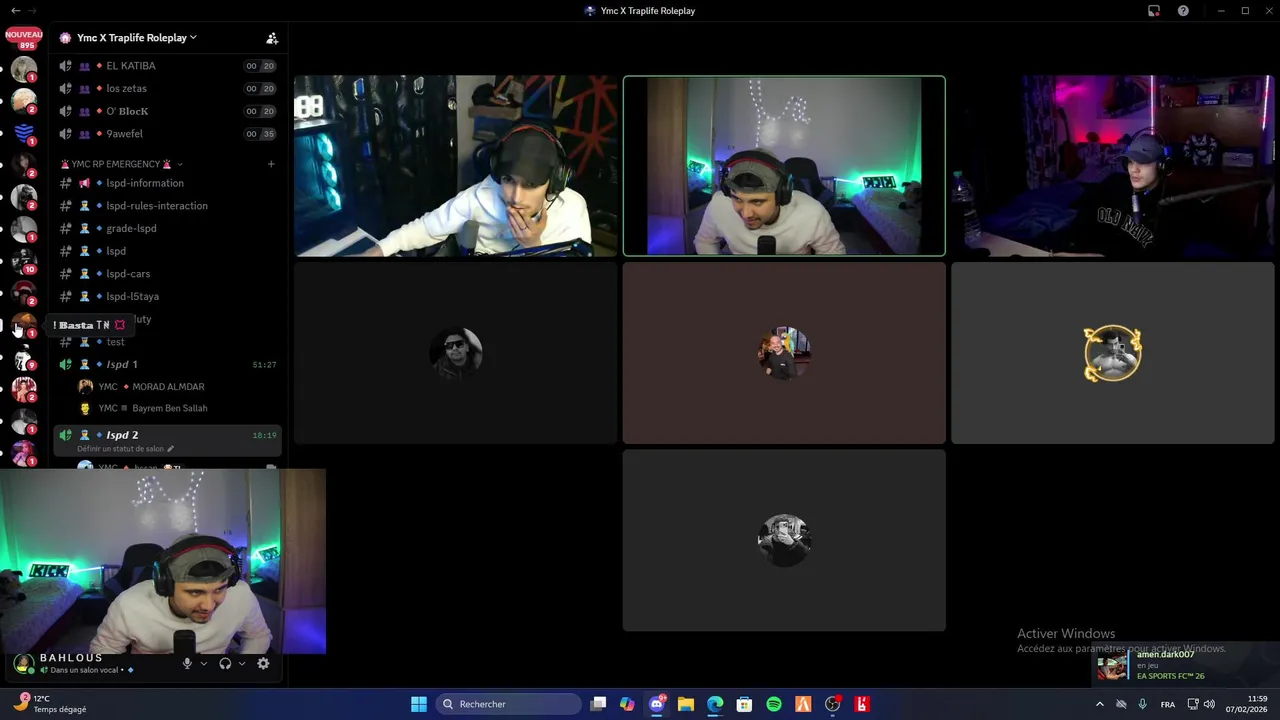Toggle microphone mute in user panel

[187, 664]
